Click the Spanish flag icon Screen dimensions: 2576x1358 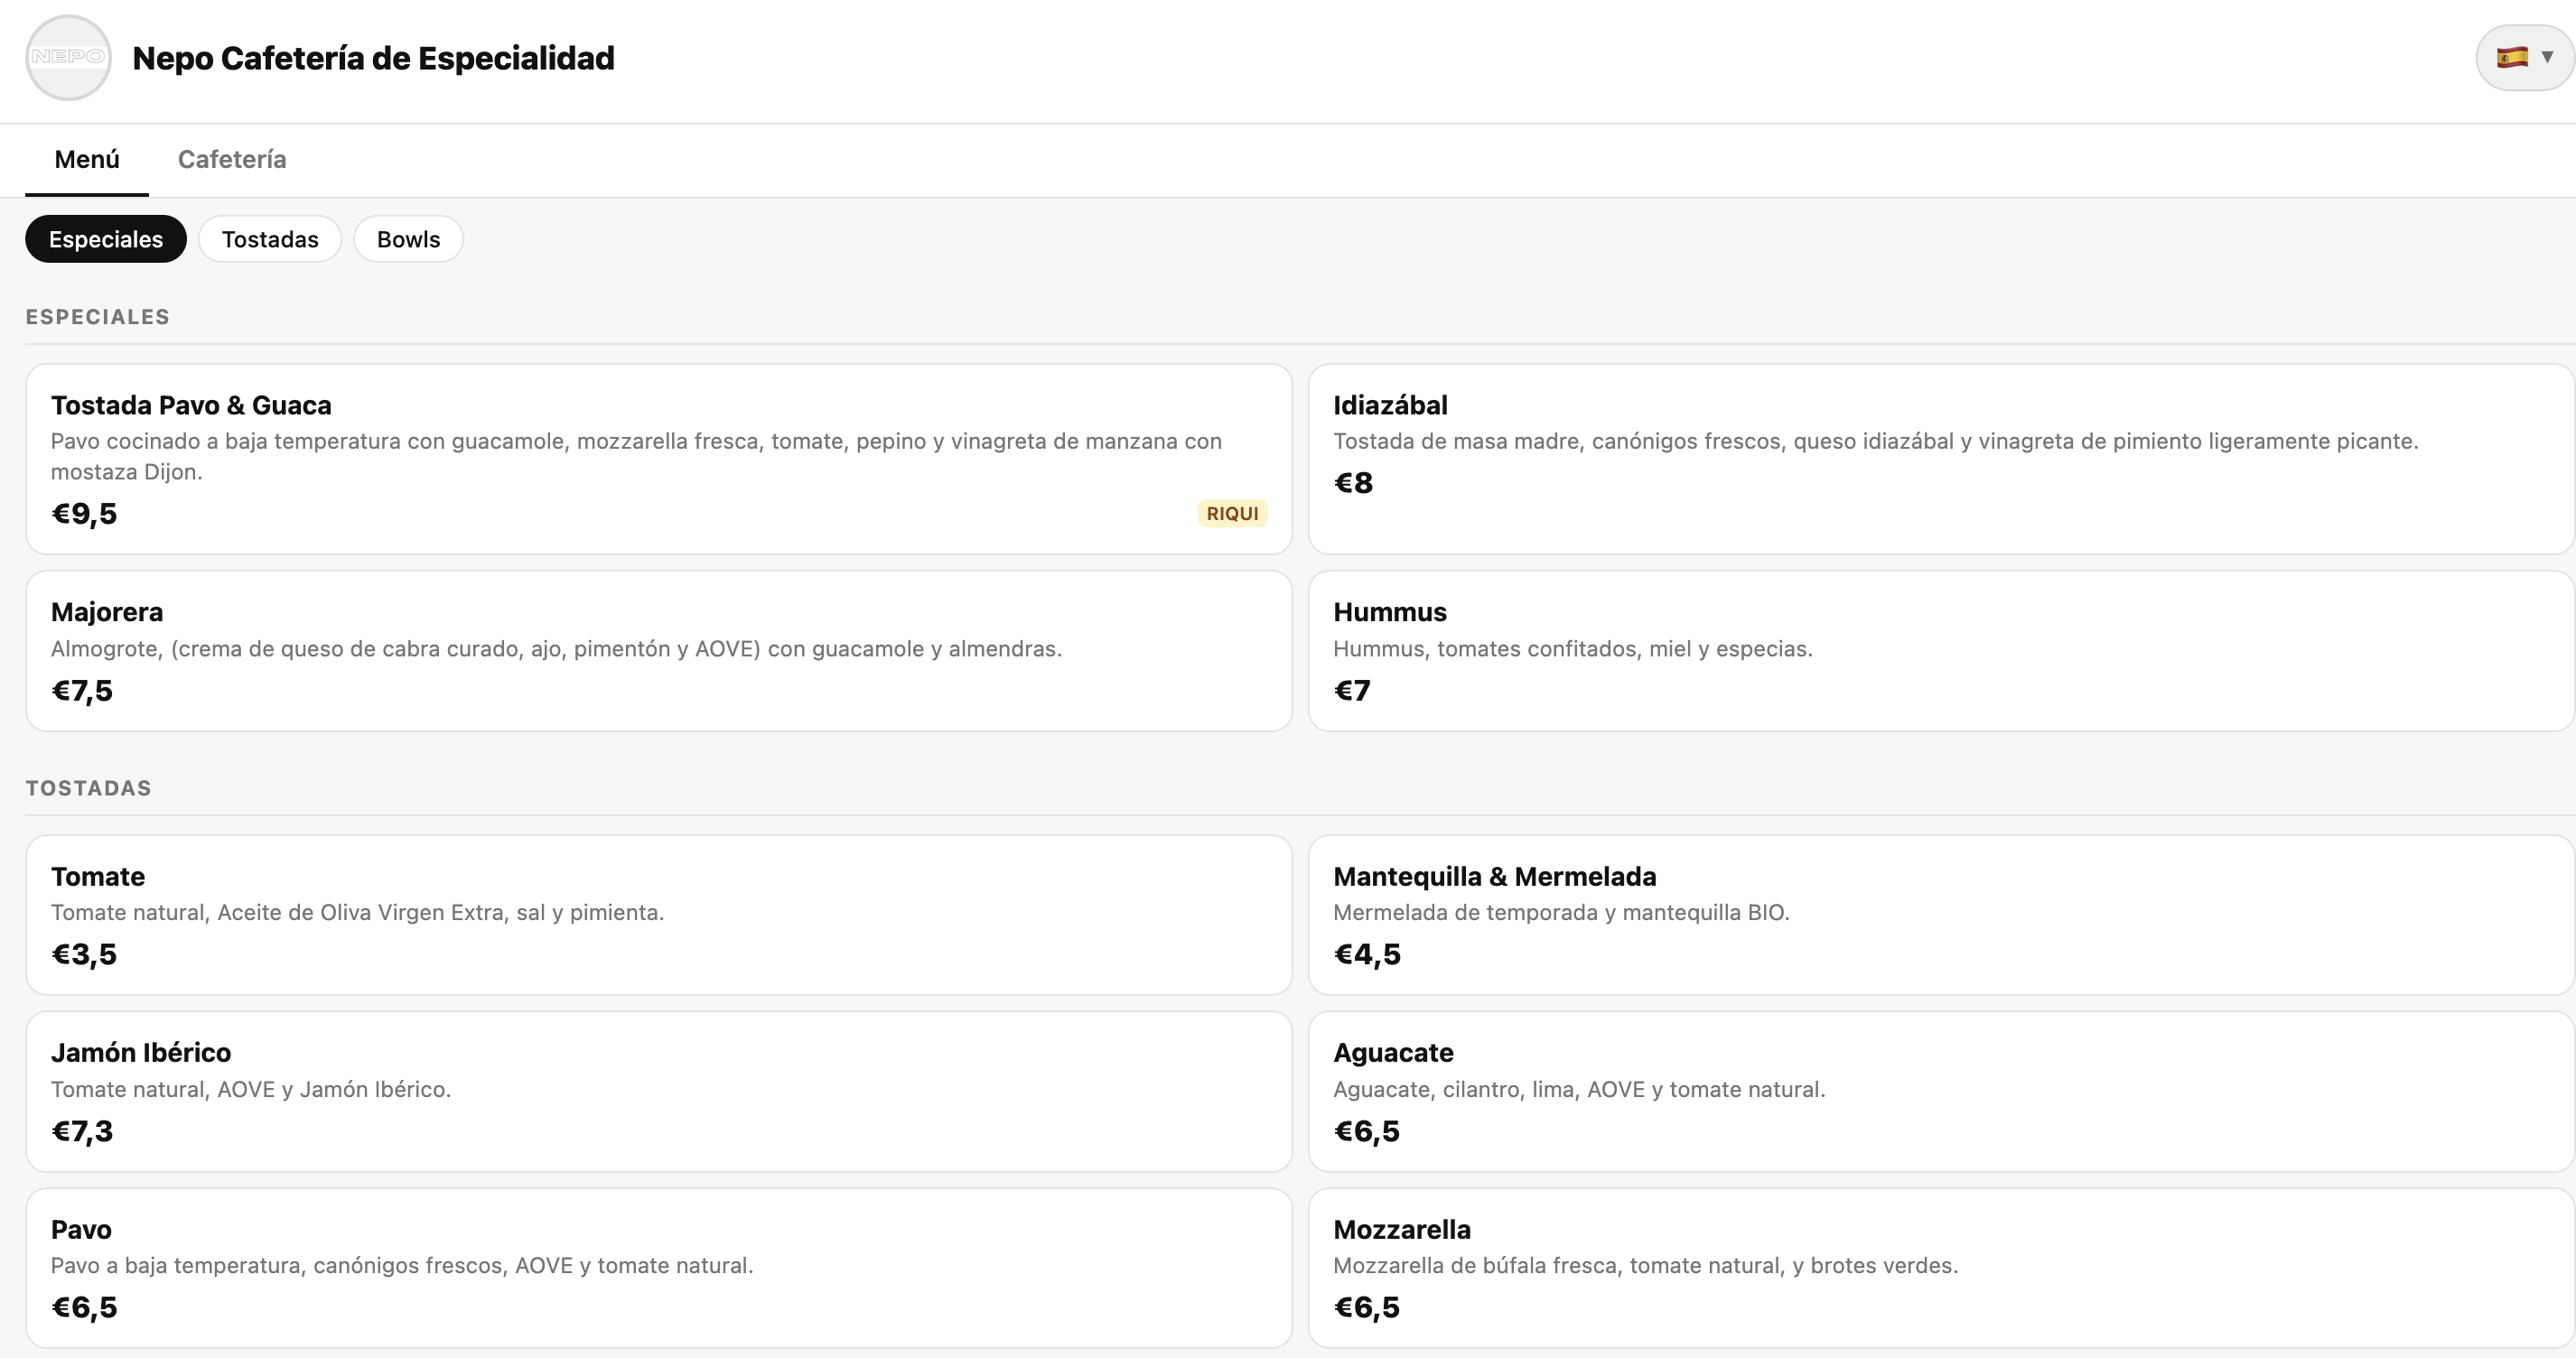tap(2512, 58)
